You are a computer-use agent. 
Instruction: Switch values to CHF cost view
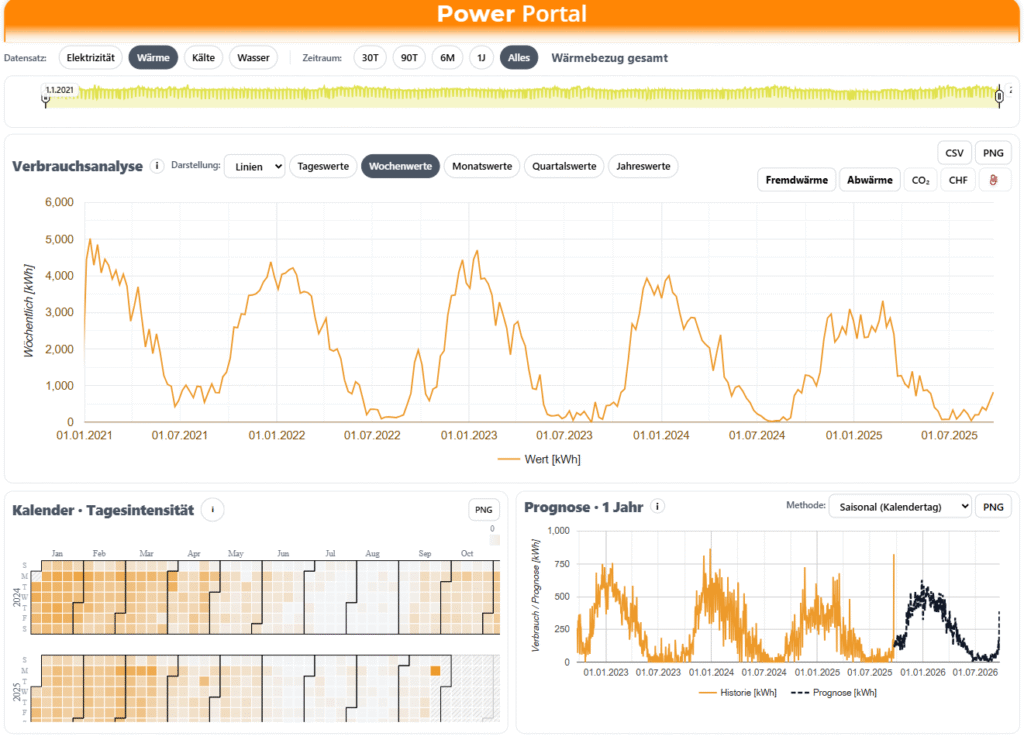coord(957,180)
